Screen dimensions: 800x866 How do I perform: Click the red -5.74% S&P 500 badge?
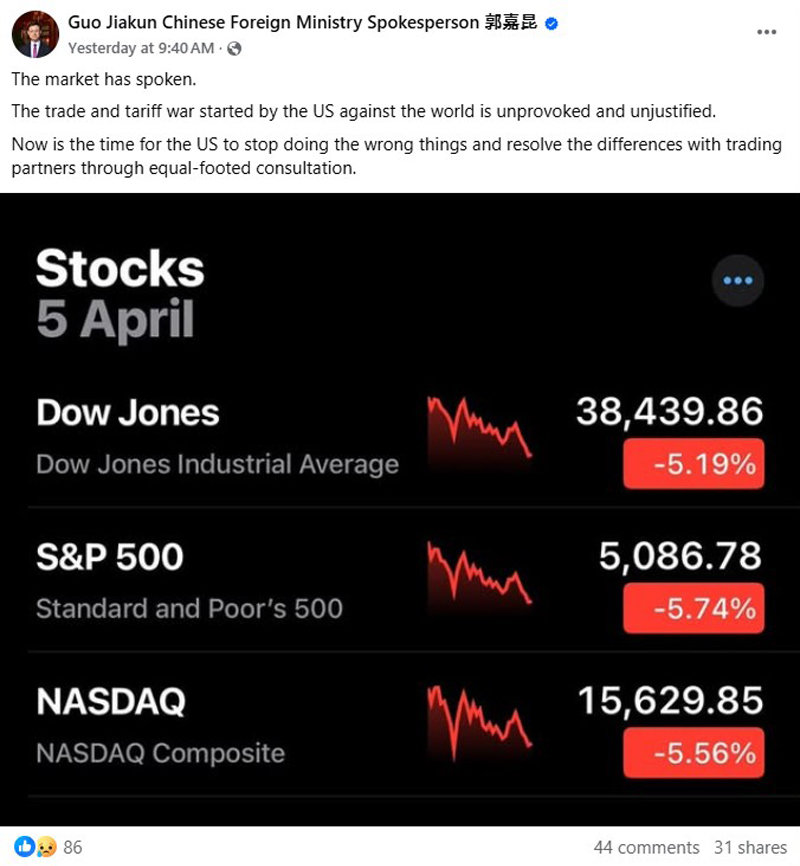(693, 608)
